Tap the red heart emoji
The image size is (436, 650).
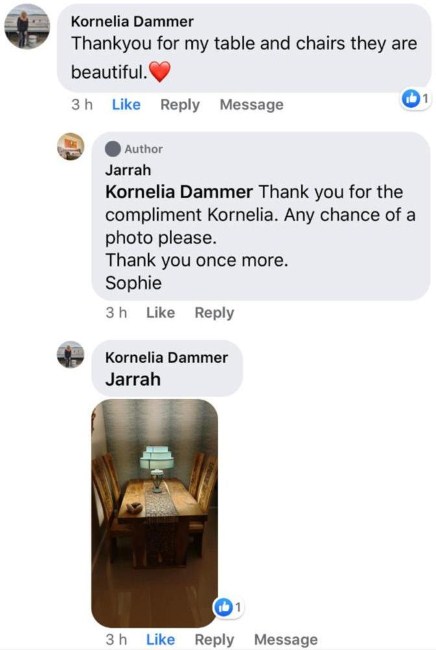click(x=160, y=71)
